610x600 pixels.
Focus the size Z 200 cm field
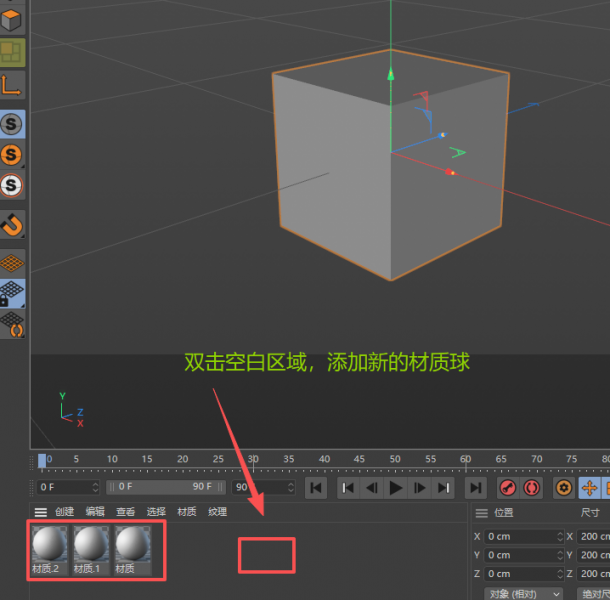click(x=593, y=574)
